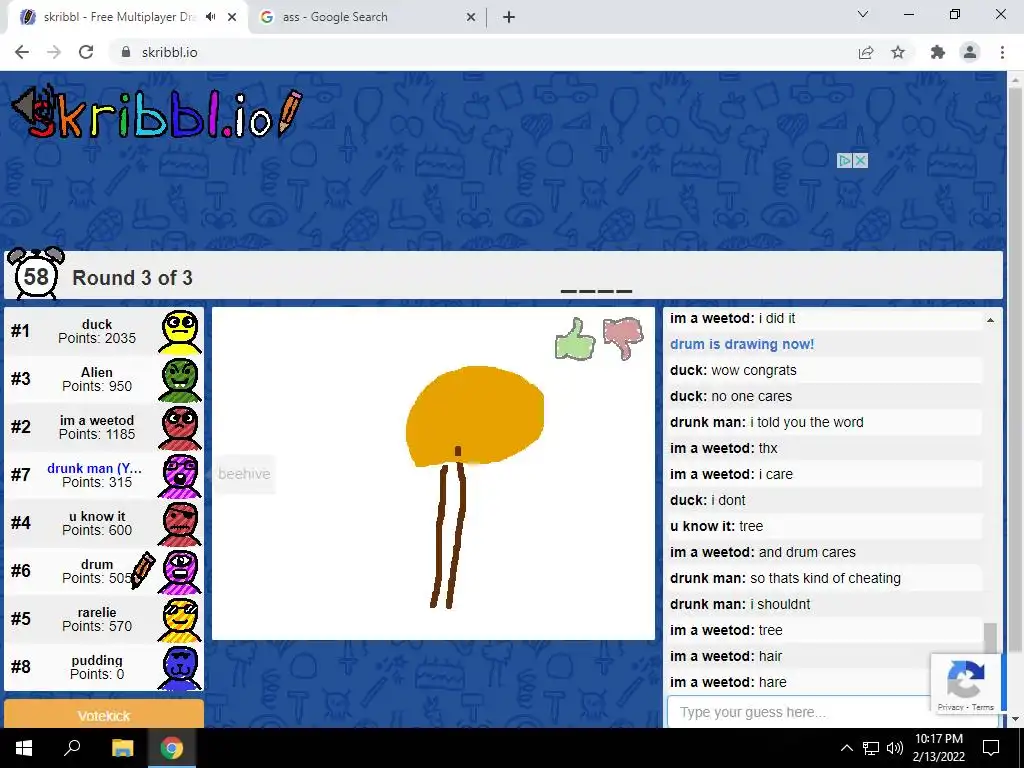Bookmark this page with the star

(898, 52)
